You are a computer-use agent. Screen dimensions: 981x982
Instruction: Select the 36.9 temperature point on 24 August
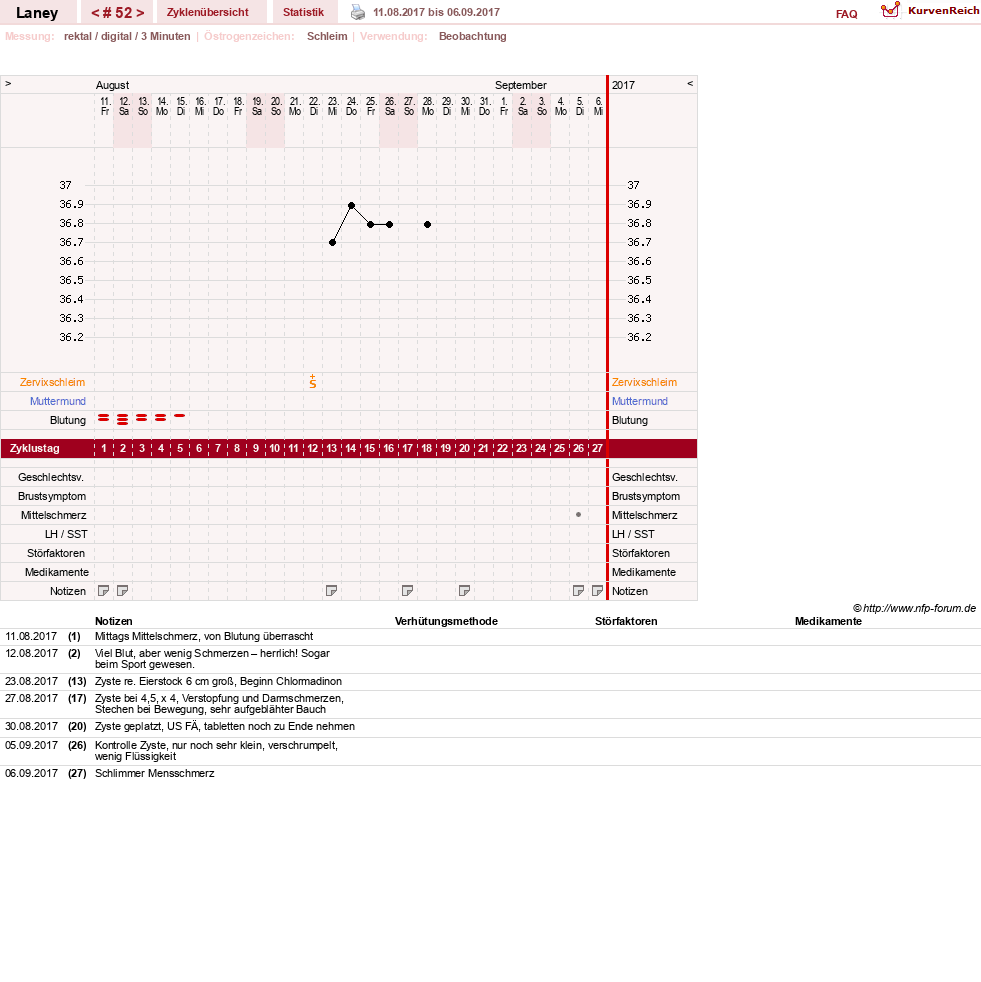pyautogui.click(x=351, y=205)
